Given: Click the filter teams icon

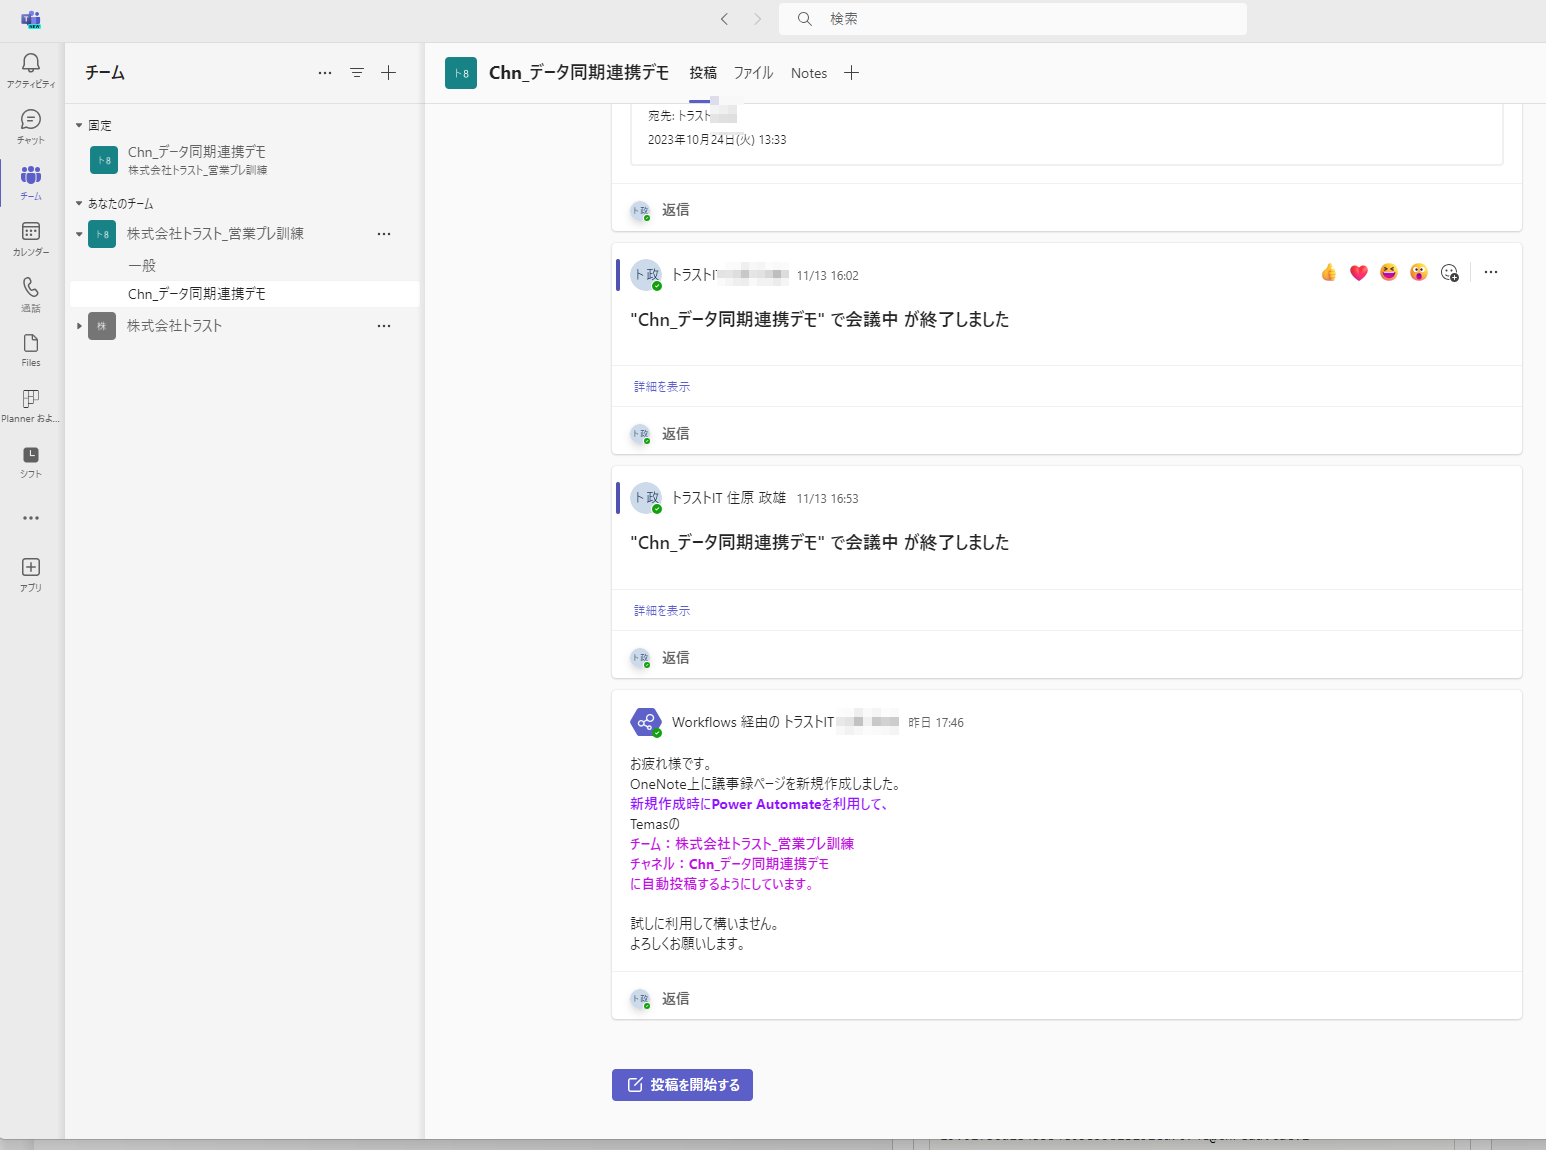Looking at the screenshot, I should coord(357,73).
